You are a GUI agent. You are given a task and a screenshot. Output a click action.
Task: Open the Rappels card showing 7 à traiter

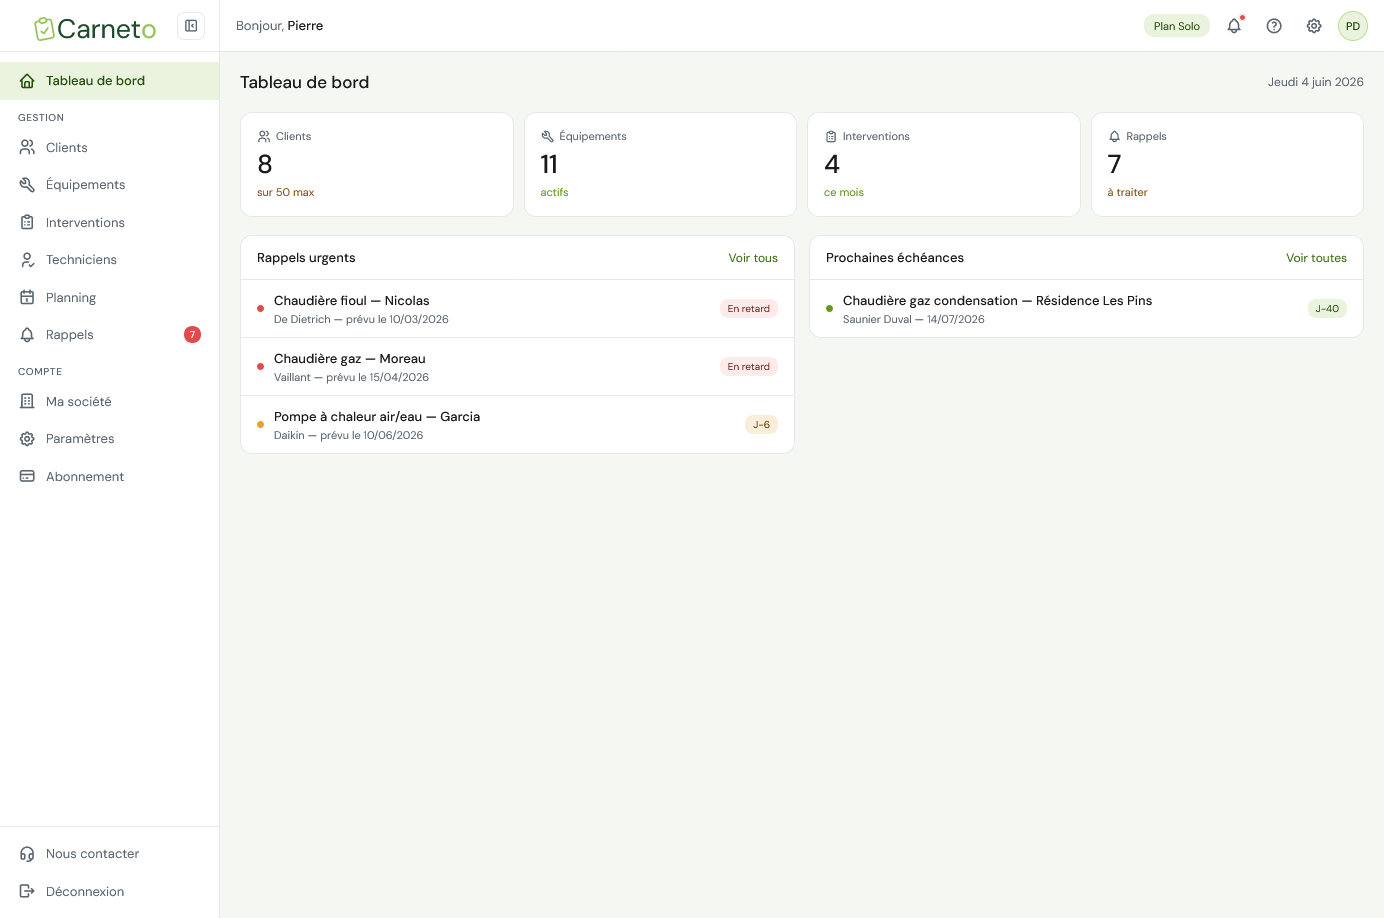[1227, 164]
